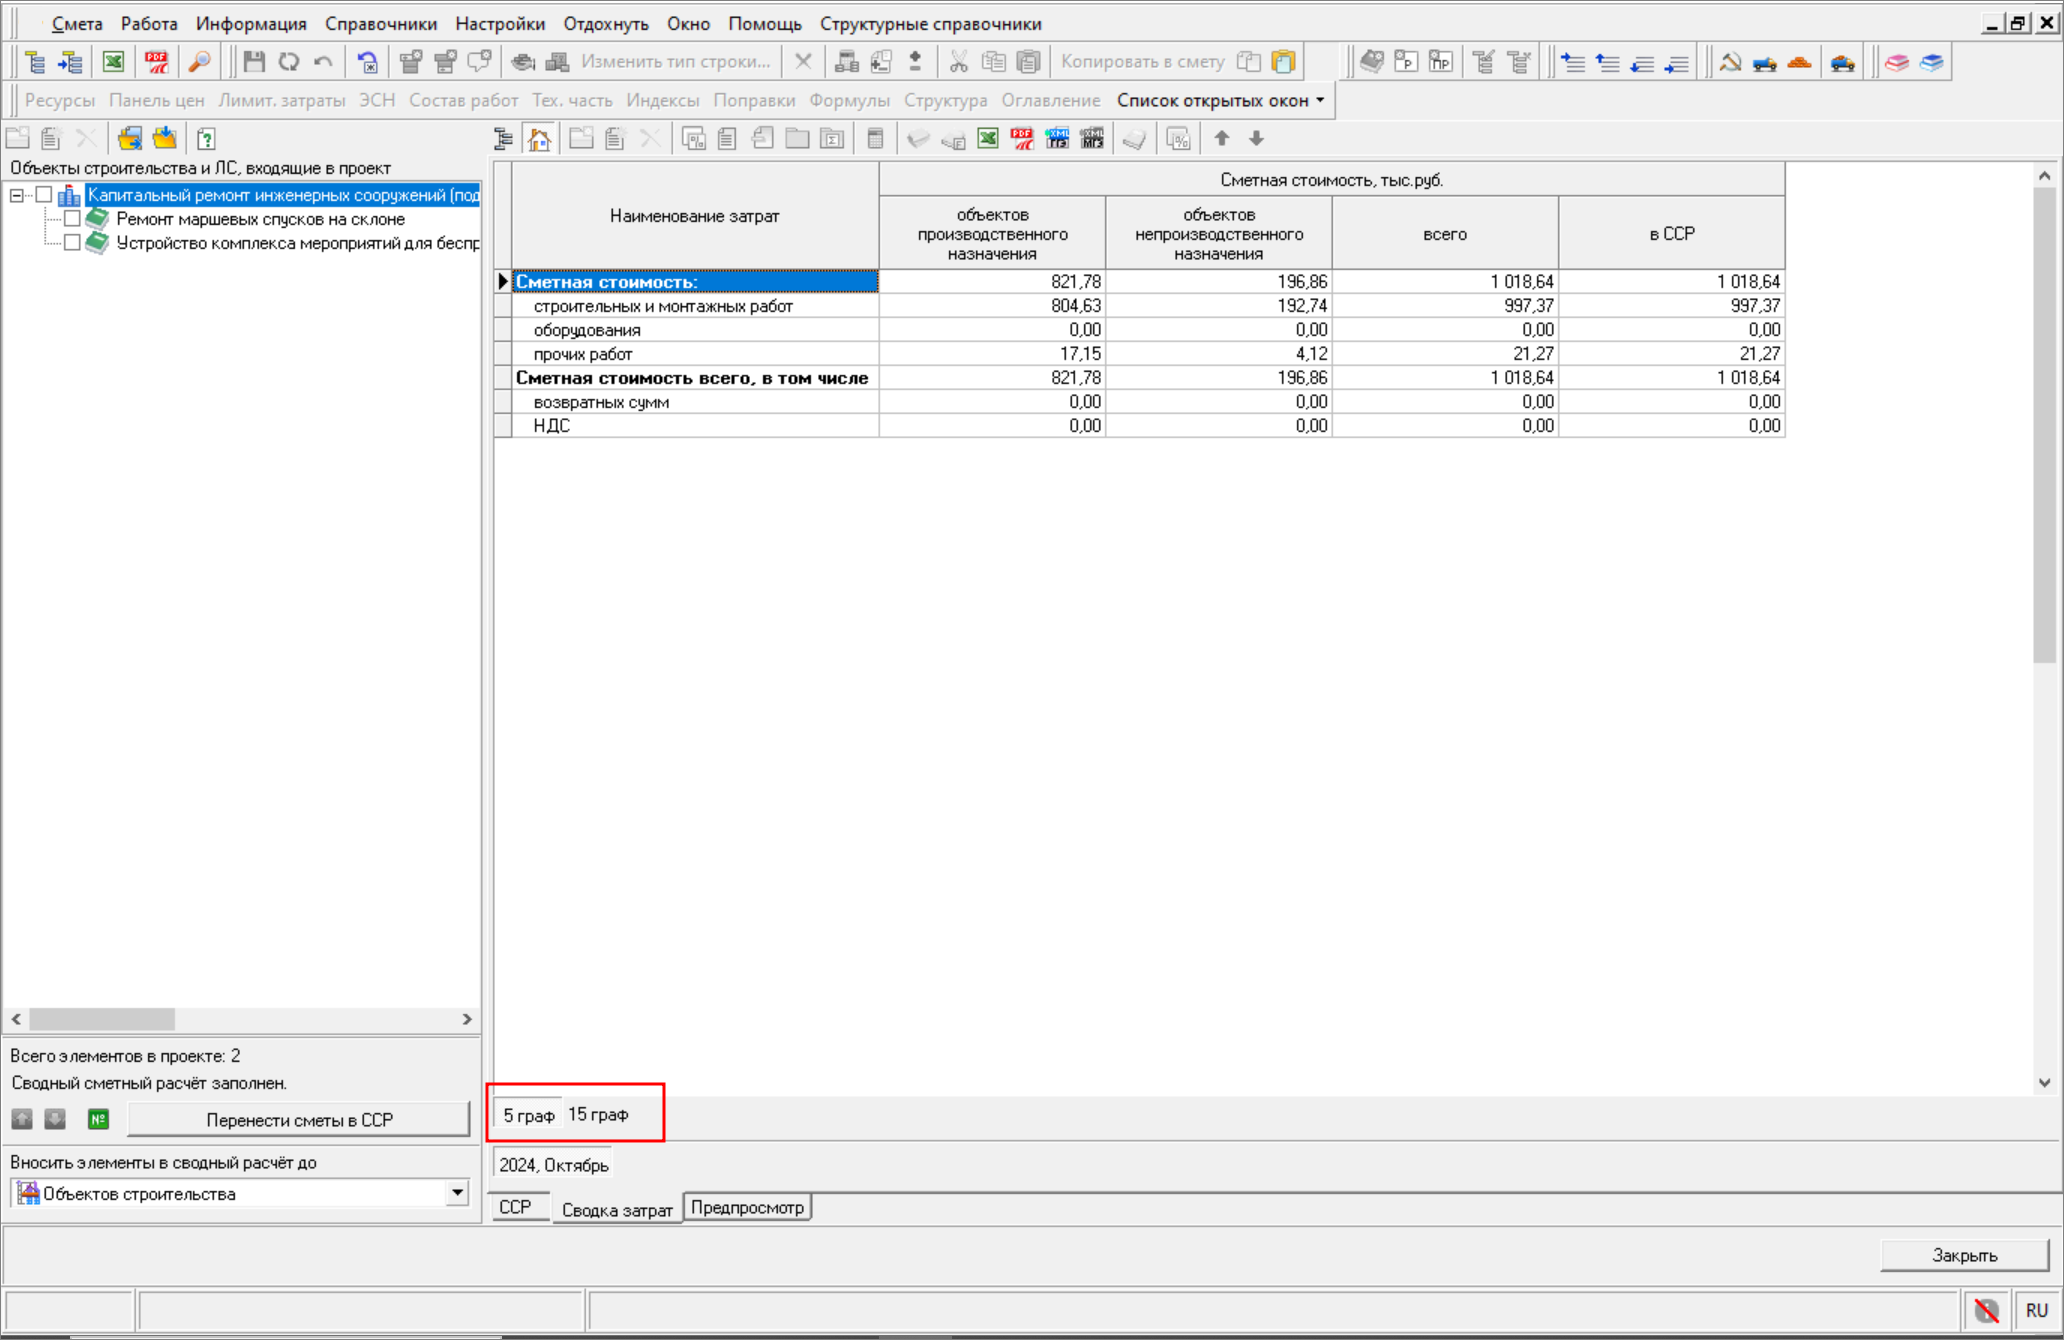
Task: Check the Ремонт маршевых спусков checkbox
Action: tap(72, 219)
